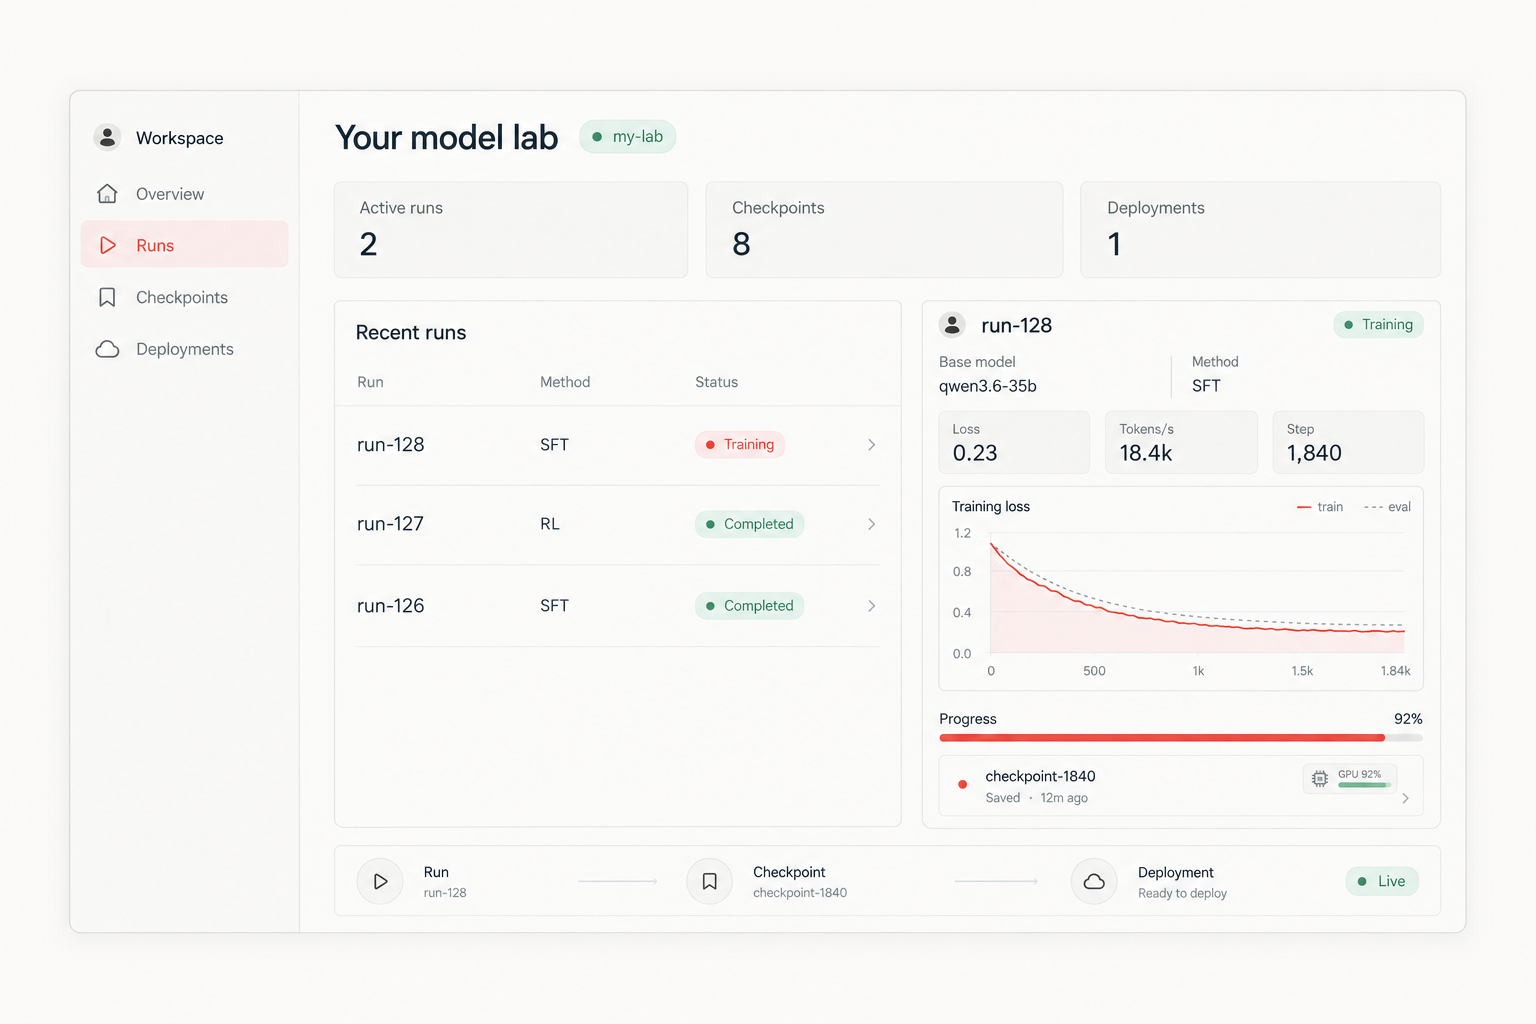This screenshot has width=1536, height=1024.
Task: Click the Tokens/s 18.4k metric tile
Action: (1181, 442)
